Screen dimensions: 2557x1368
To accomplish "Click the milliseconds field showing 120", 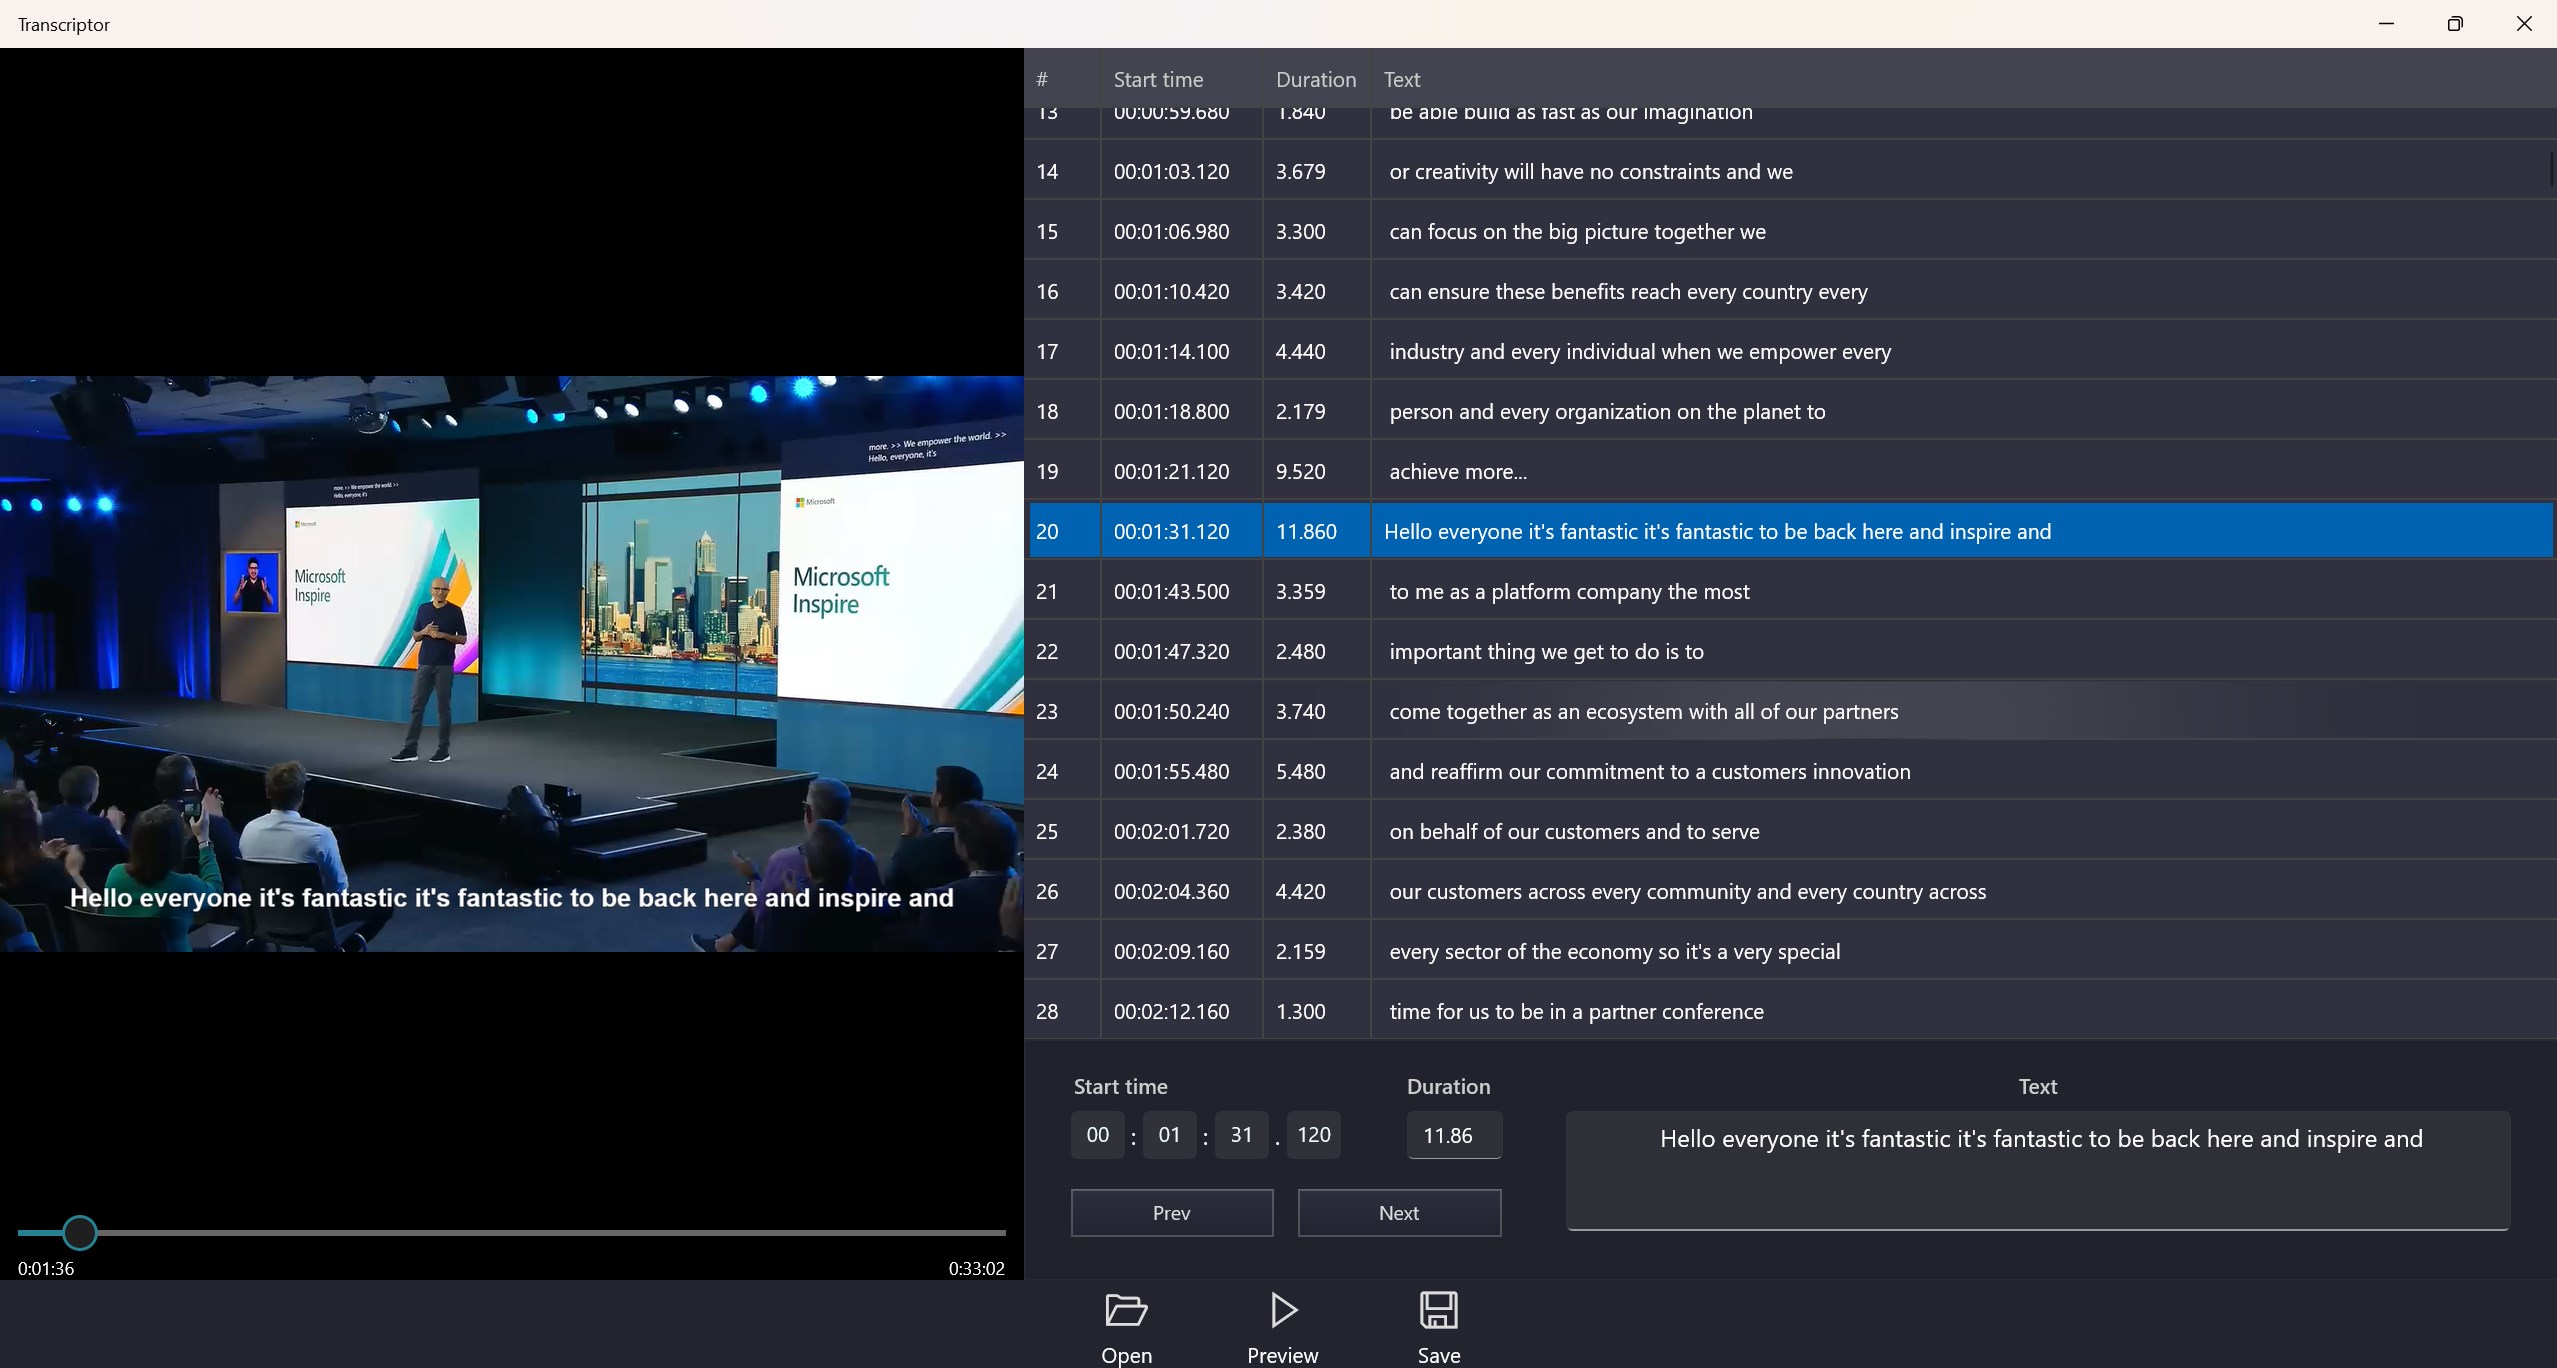I will (x=1313, y=1135).
